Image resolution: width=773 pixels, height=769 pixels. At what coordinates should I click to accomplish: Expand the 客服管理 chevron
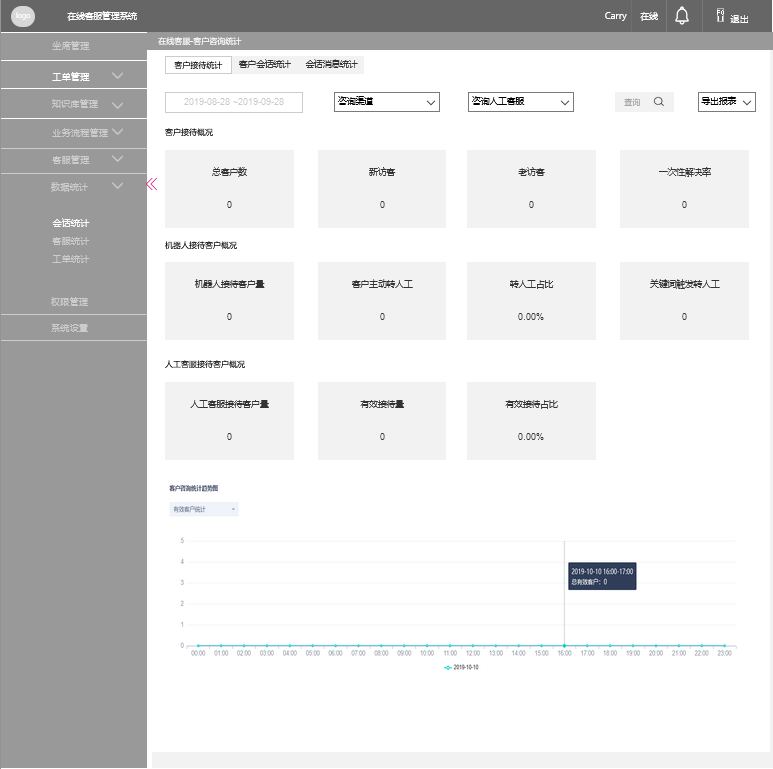click(117, 159)
